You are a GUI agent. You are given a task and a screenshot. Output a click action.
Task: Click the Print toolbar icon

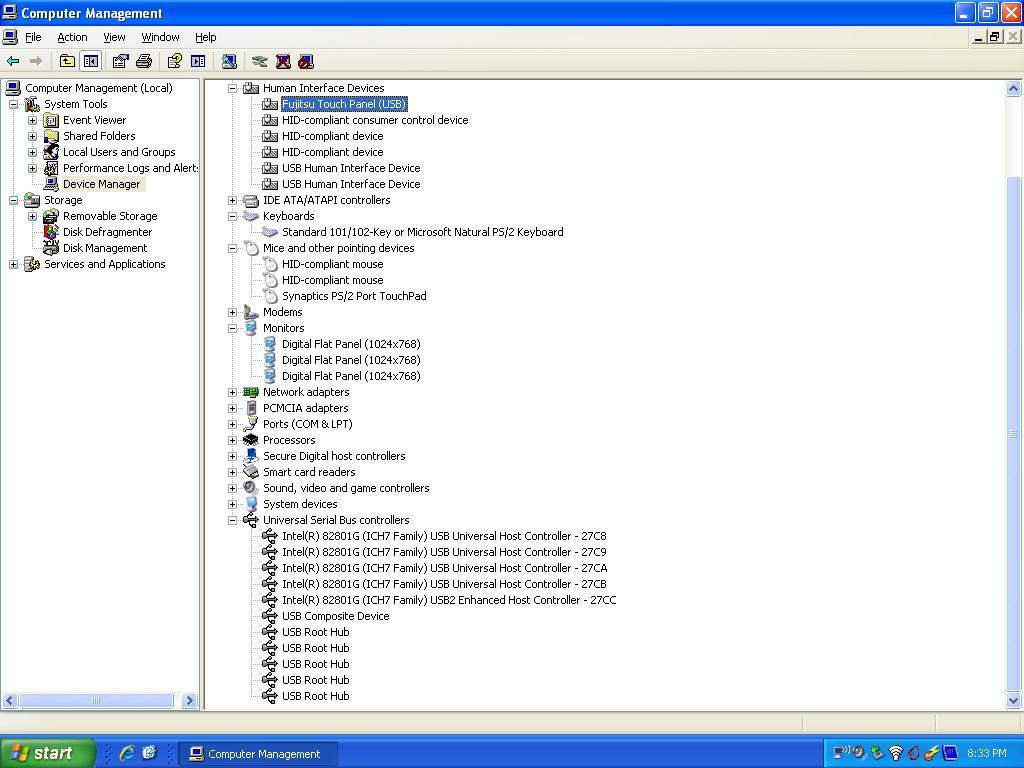coord(144,61)
